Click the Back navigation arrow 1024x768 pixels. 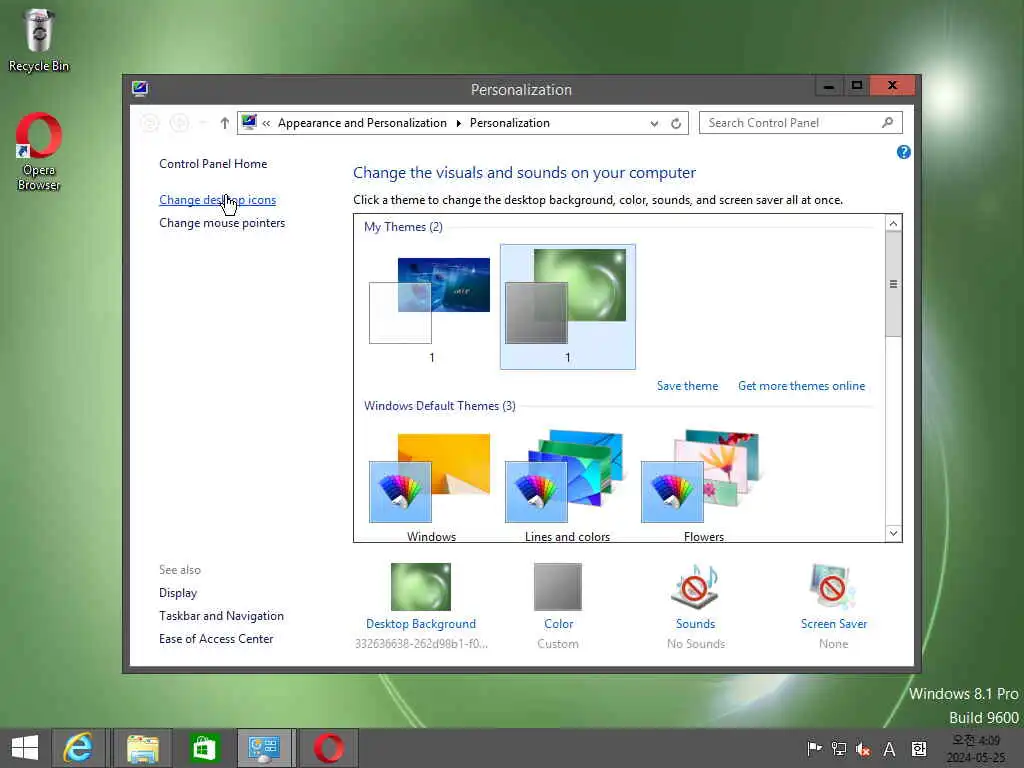click(150, 123)
